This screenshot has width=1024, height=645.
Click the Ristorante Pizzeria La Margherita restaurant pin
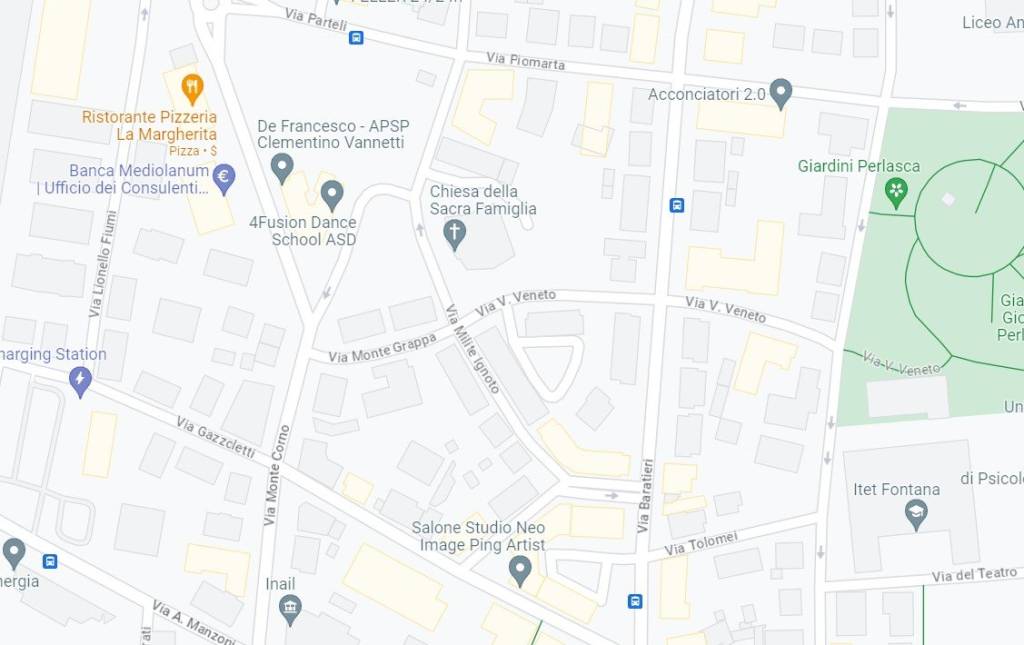point(192,89)
